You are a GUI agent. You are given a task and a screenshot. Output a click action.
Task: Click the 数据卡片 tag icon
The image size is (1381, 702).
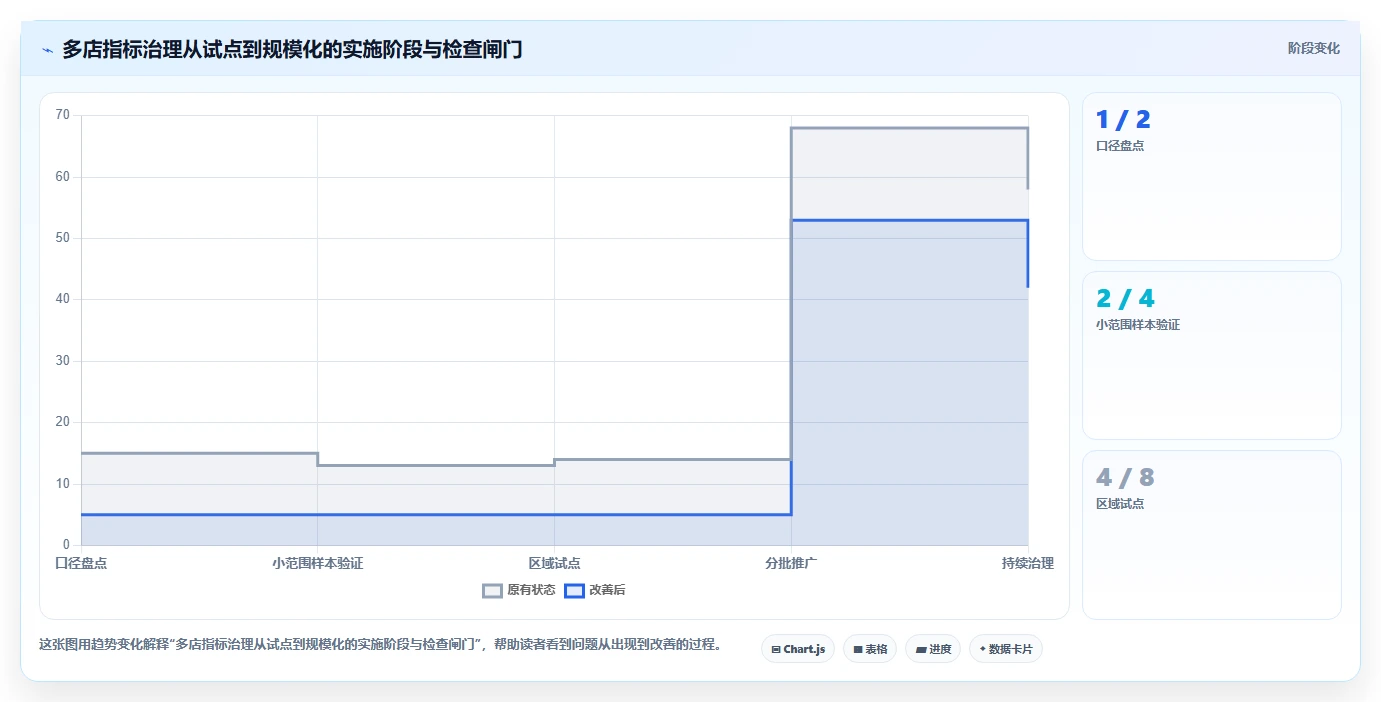(982, 649)
